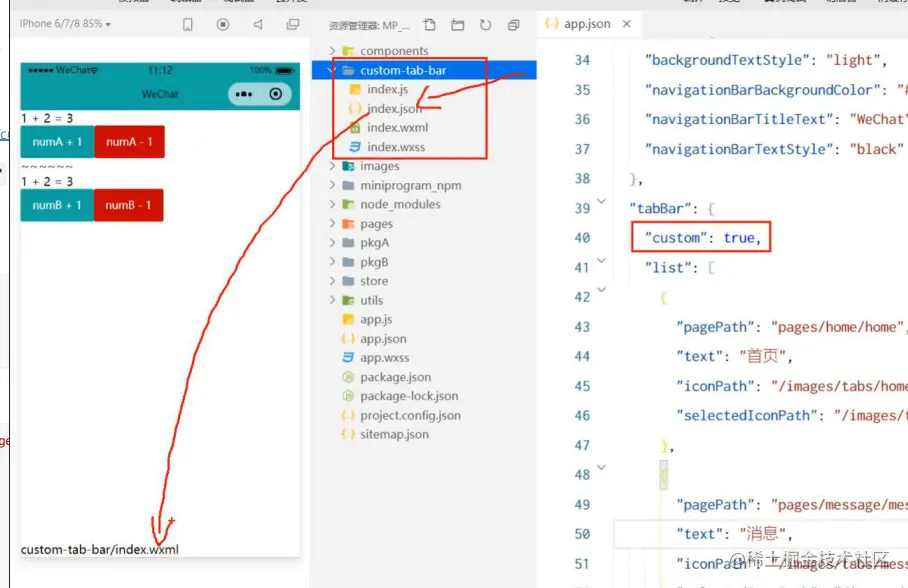Click the "navigationBarTextStyle" key on line 37
This screenshot has width=908, height=588.
(738, 149)
